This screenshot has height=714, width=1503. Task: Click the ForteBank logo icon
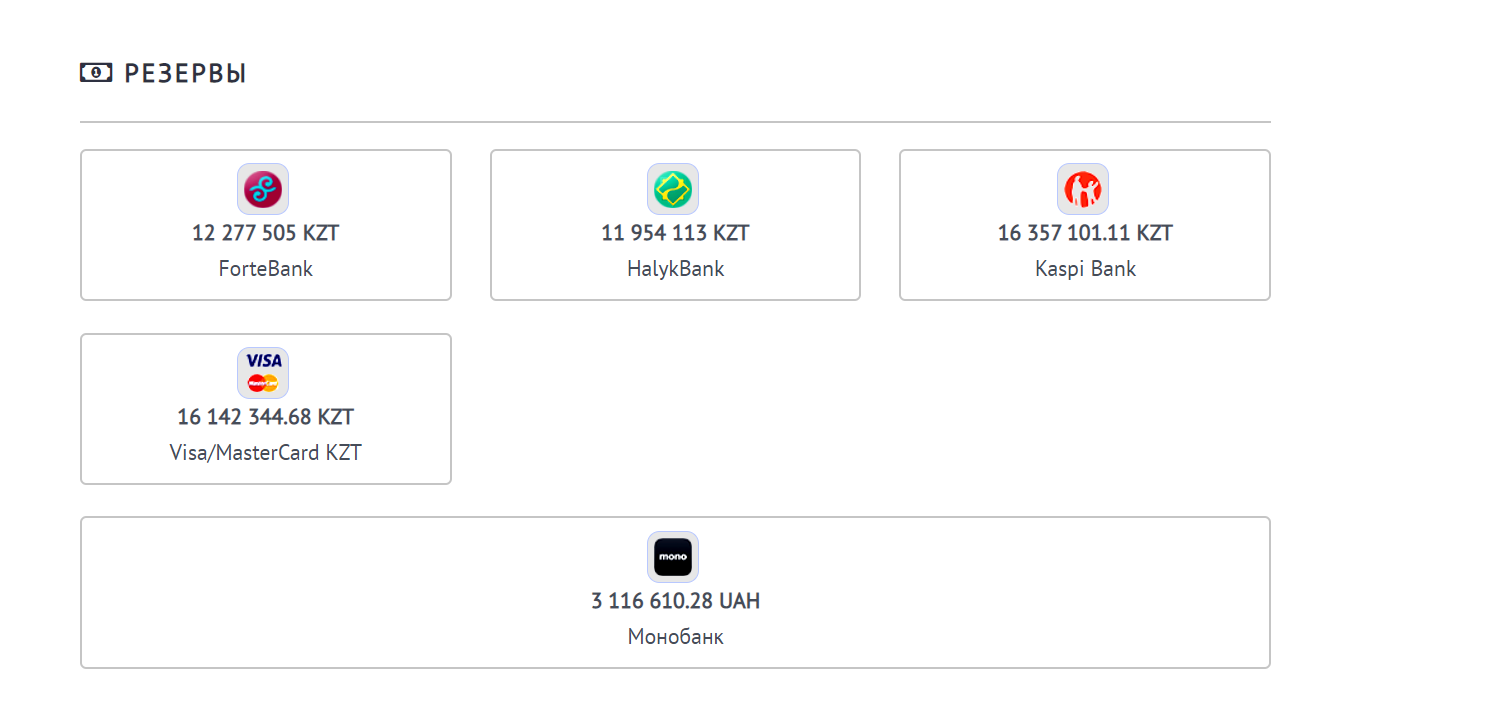pyautogui.click(x=263, y=189)
